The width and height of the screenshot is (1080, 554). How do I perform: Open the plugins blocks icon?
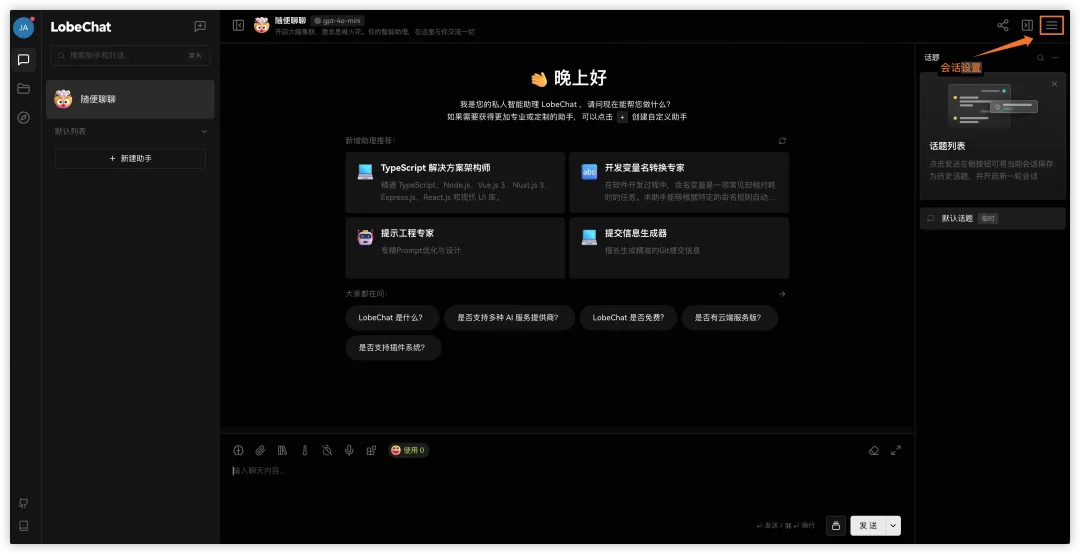371,450
